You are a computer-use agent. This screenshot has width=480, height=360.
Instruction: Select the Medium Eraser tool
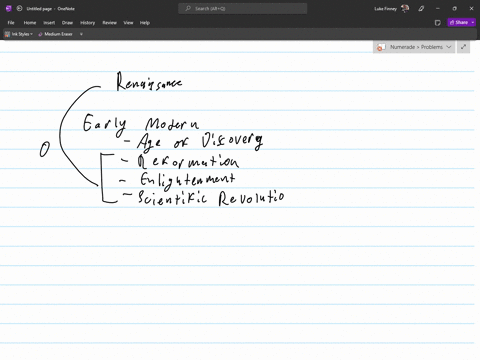tap(55, 34)
